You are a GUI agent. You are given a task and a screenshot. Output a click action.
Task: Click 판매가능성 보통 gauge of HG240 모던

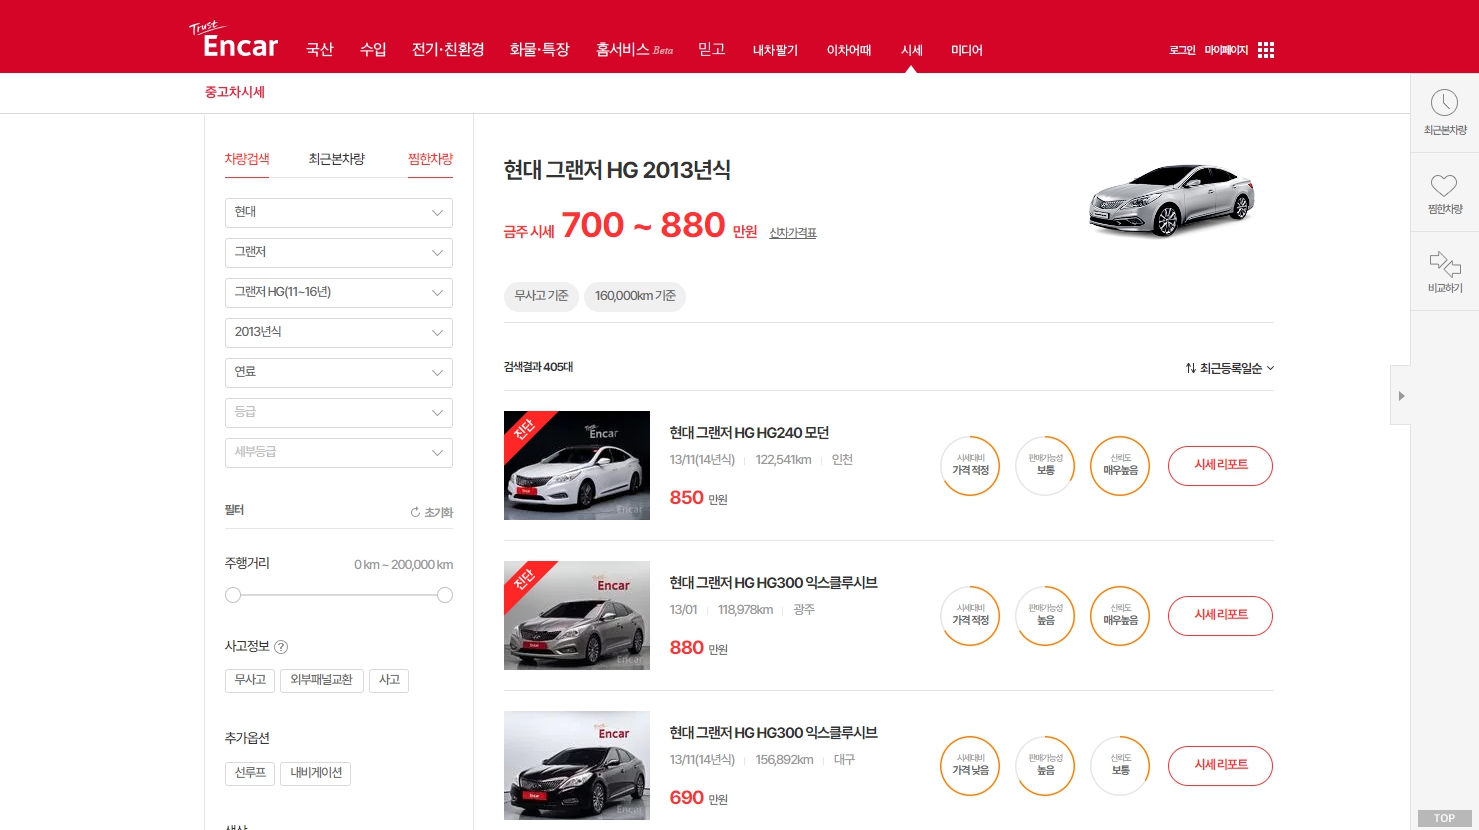(x=1045, y=466)
